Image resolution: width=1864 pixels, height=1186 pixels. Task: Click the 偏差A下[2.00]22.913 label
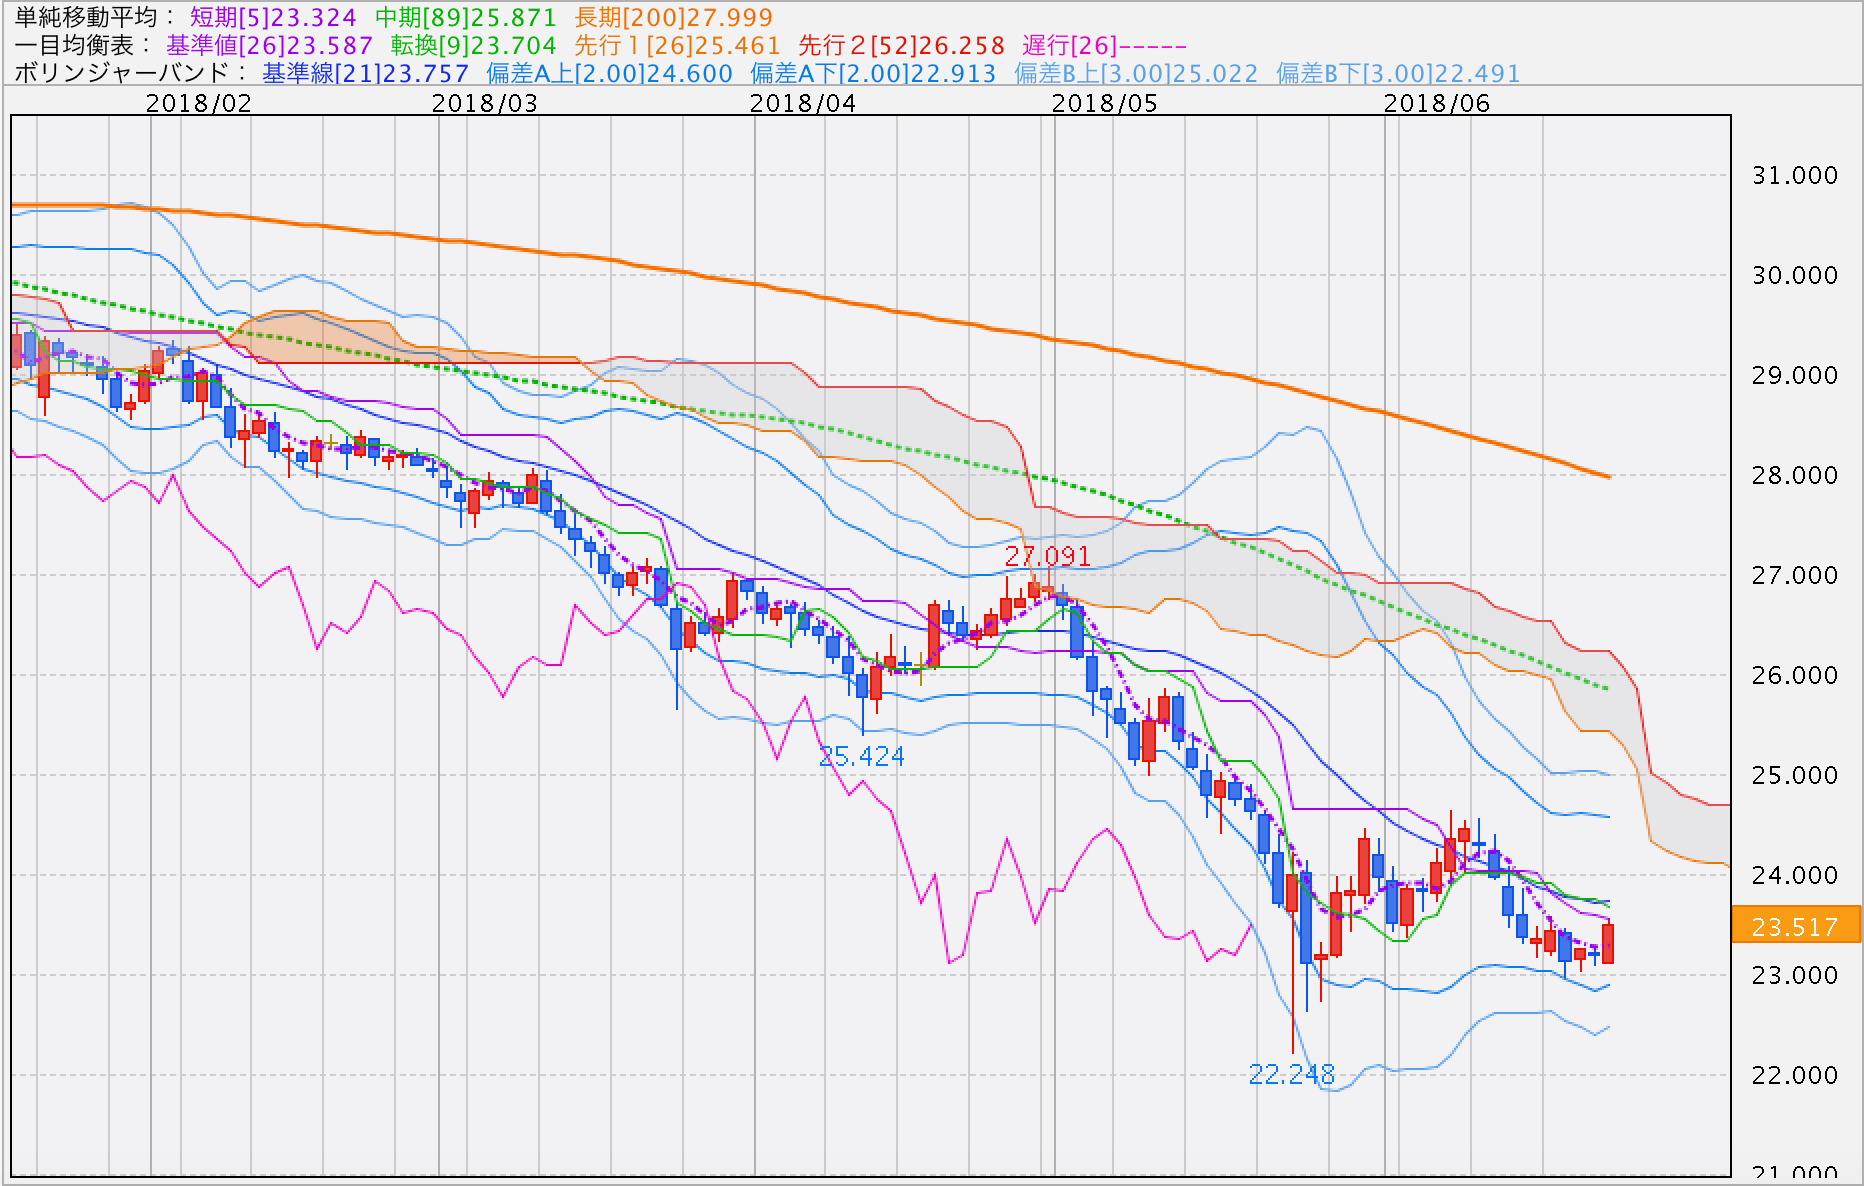(873, 73)
